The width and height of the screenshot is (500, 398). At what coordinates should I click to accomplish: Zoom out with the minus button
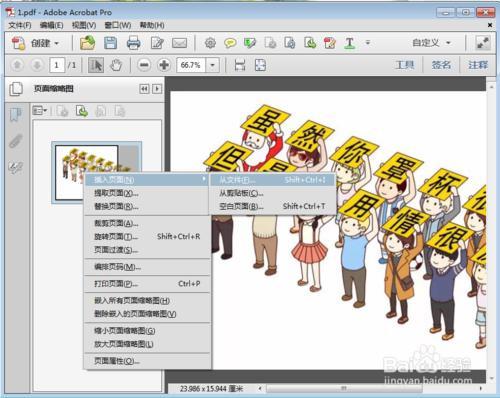144,65
